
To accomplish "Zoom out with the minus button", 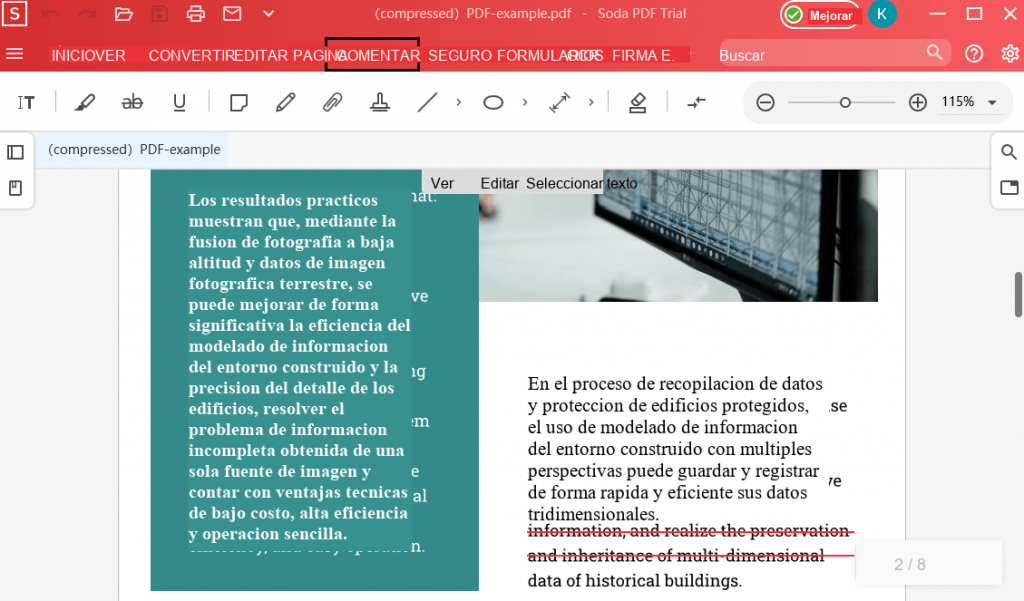I will [x=765, y=103].
